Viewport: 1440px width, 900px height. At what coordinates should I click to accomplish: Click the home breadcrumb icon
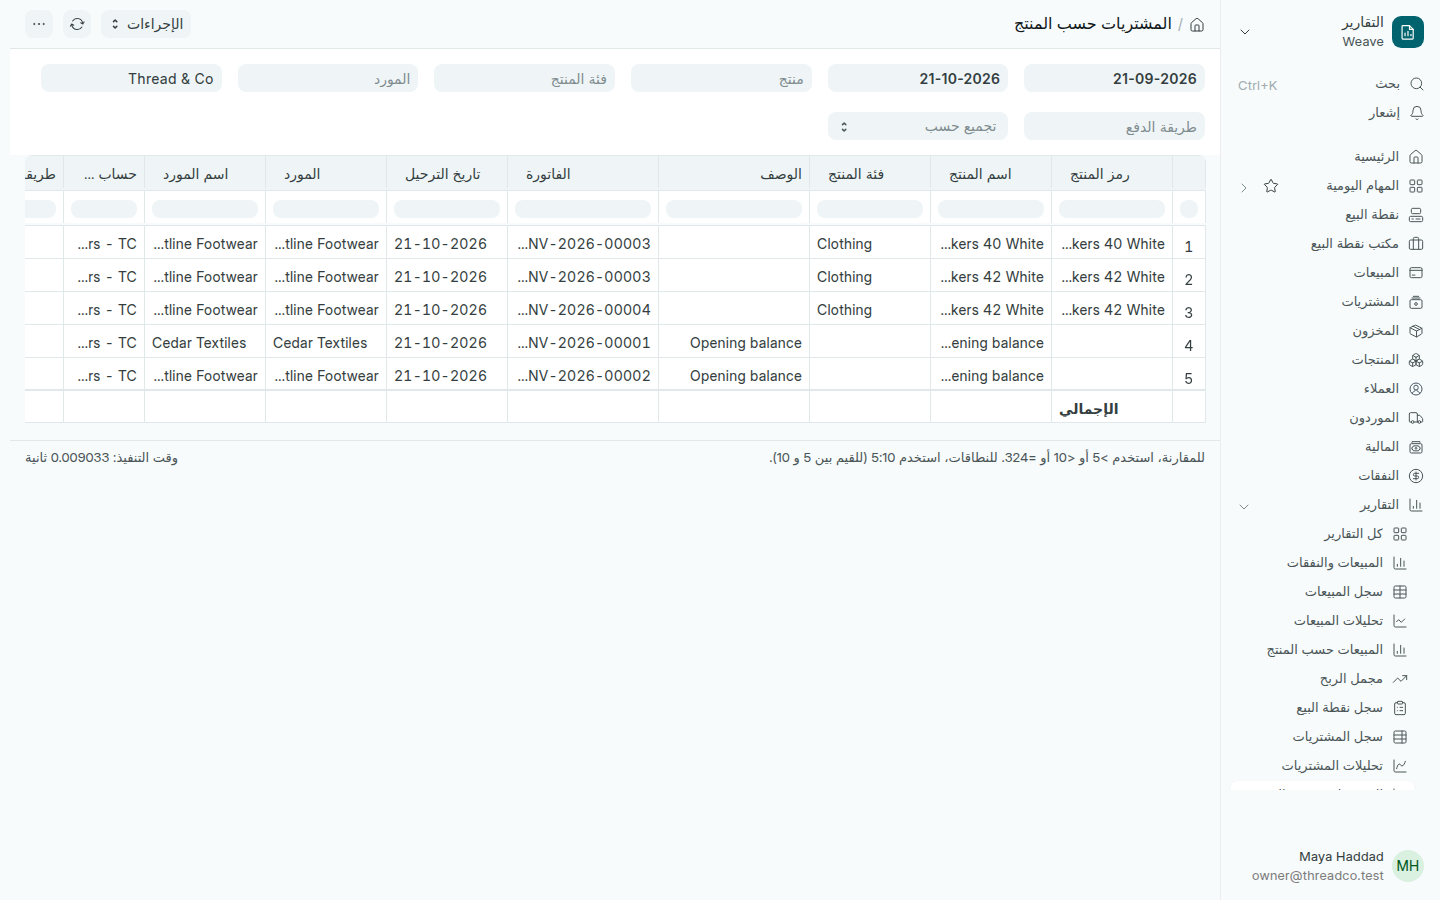pyautogui.click(x=1197, y=25)
